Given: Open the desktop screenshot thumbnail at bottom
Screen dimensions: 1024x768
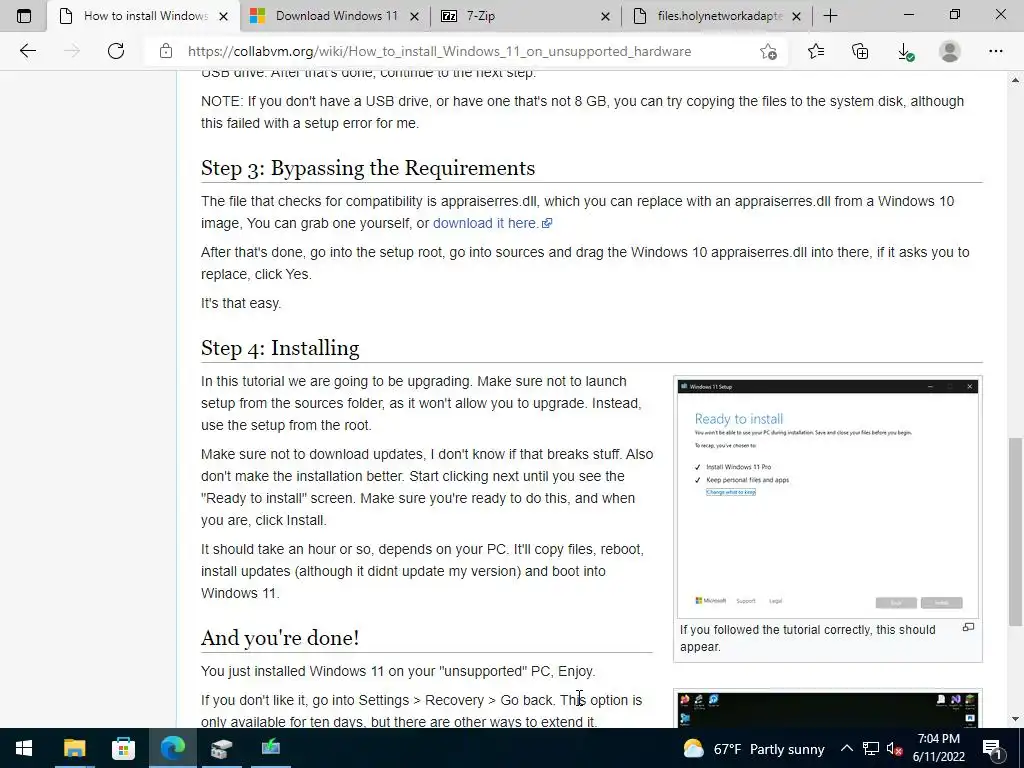Looking at the screenshot, I should tap(827, 710).
